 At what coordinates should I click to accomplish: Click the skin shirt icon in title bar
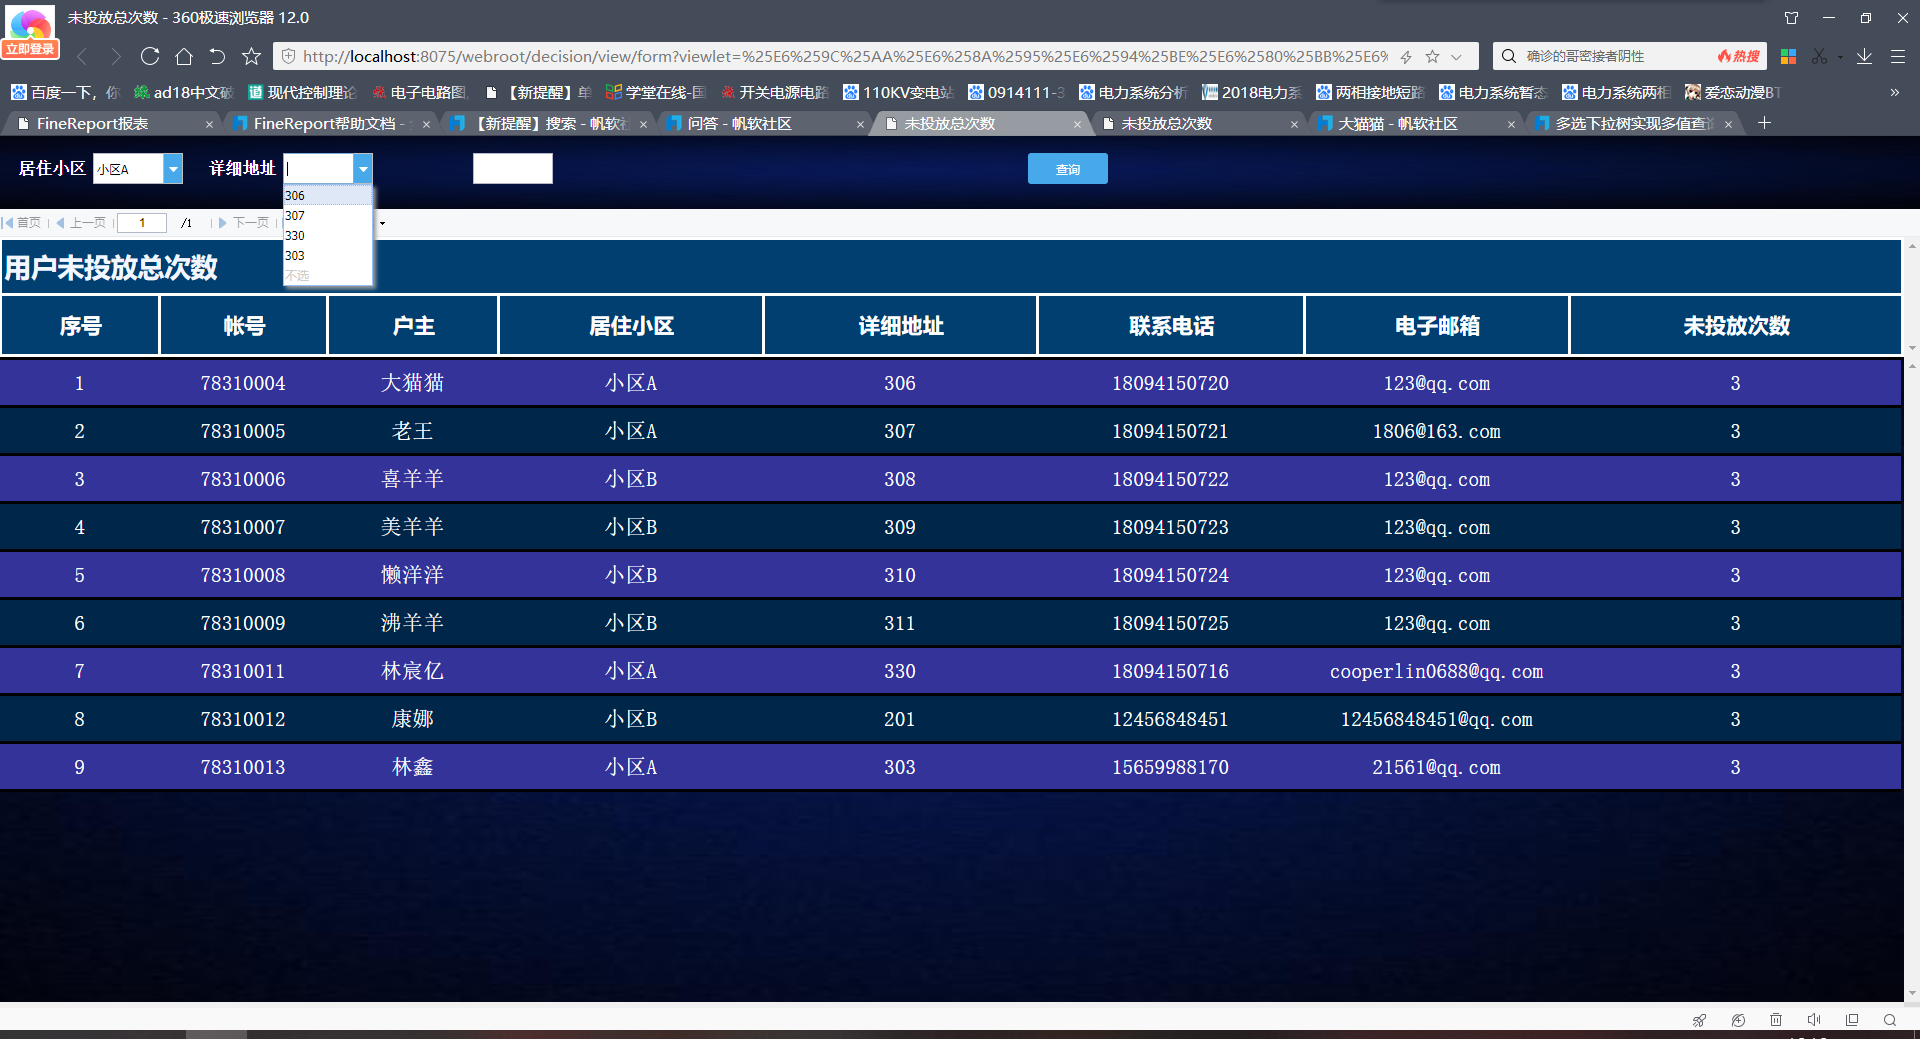(1791, 18)
